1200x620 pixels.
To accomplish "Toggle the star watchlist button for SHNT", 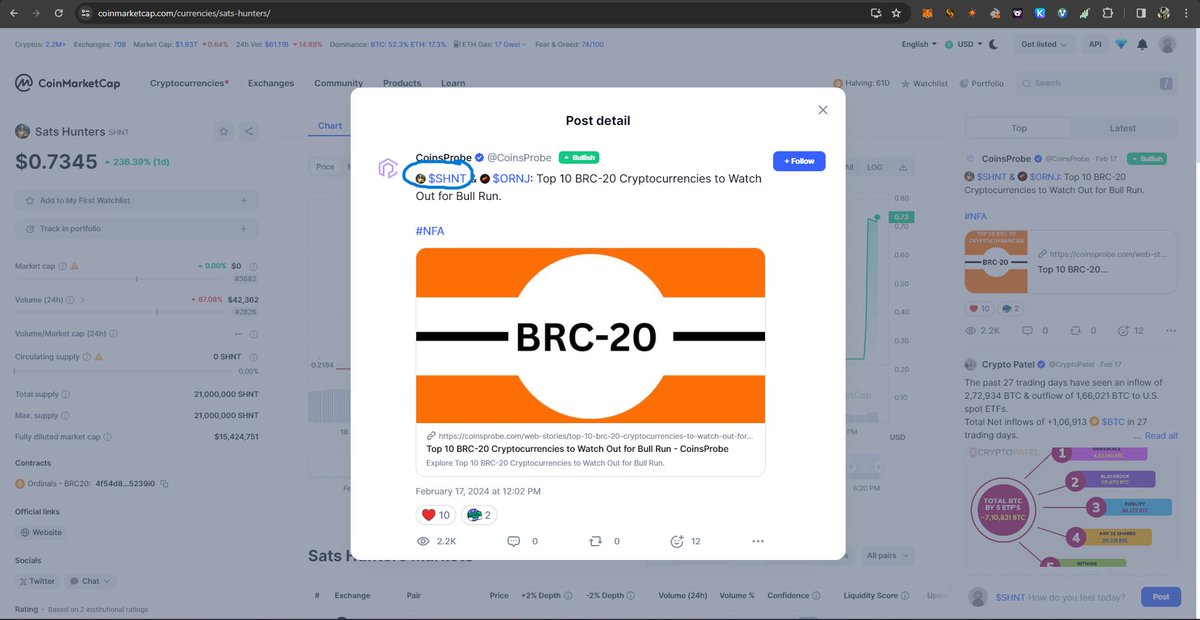I will coord(224,130).
